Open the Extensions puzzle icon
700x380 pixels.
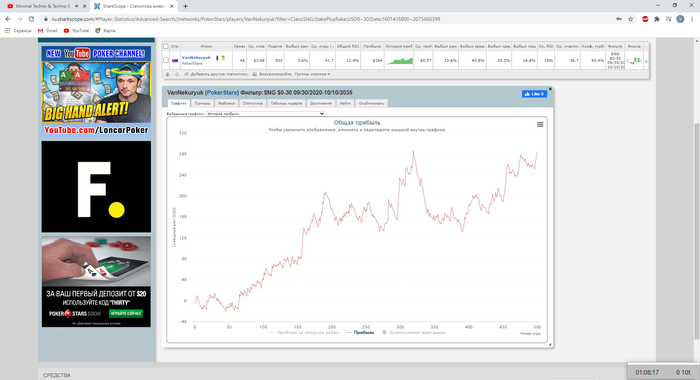[x=657, y=19]
